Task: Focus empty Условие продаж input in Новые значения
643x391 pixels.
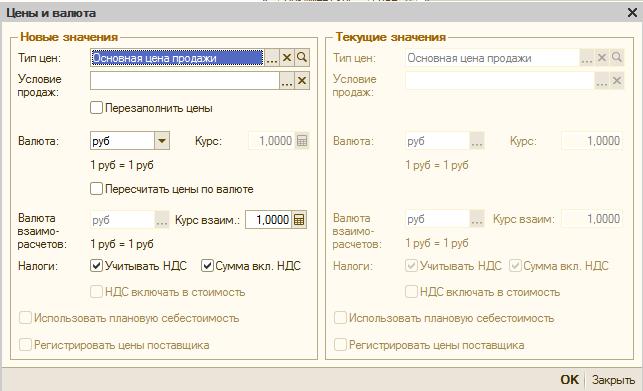Action: pos(185,81)
